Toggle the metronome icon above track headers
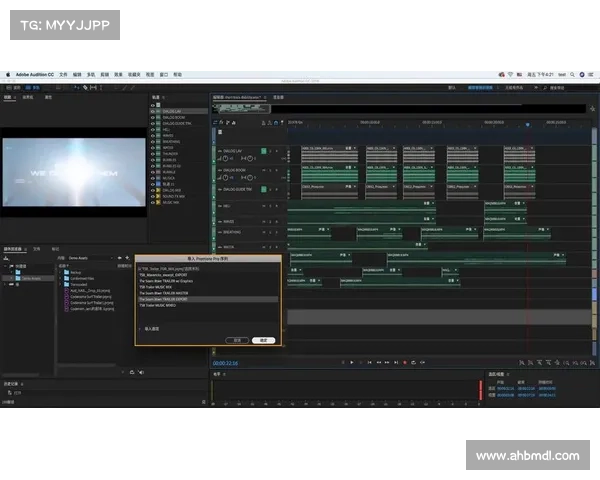The width and height of the screenshot is (600, 480). [263, 122]
